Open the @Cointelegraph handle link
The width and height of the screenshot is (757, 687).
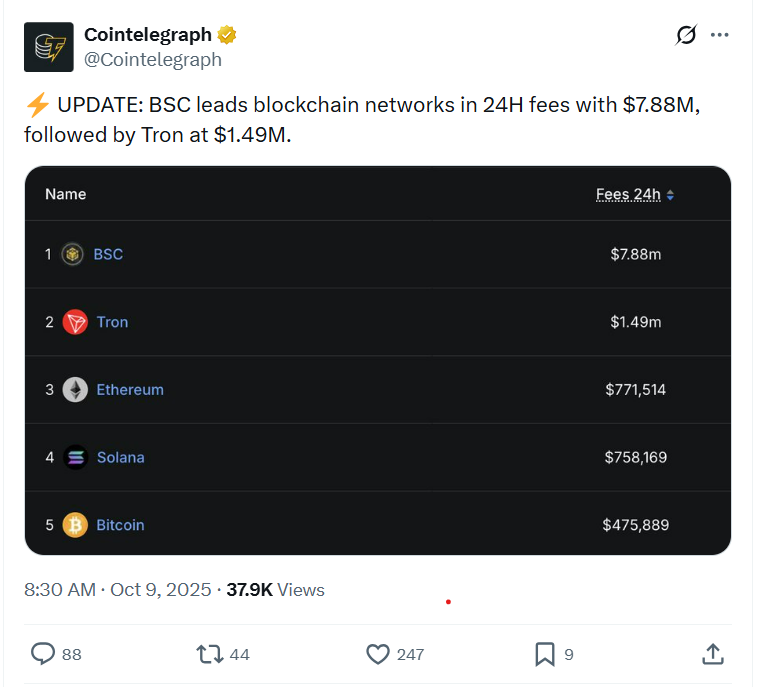point(153,59)
